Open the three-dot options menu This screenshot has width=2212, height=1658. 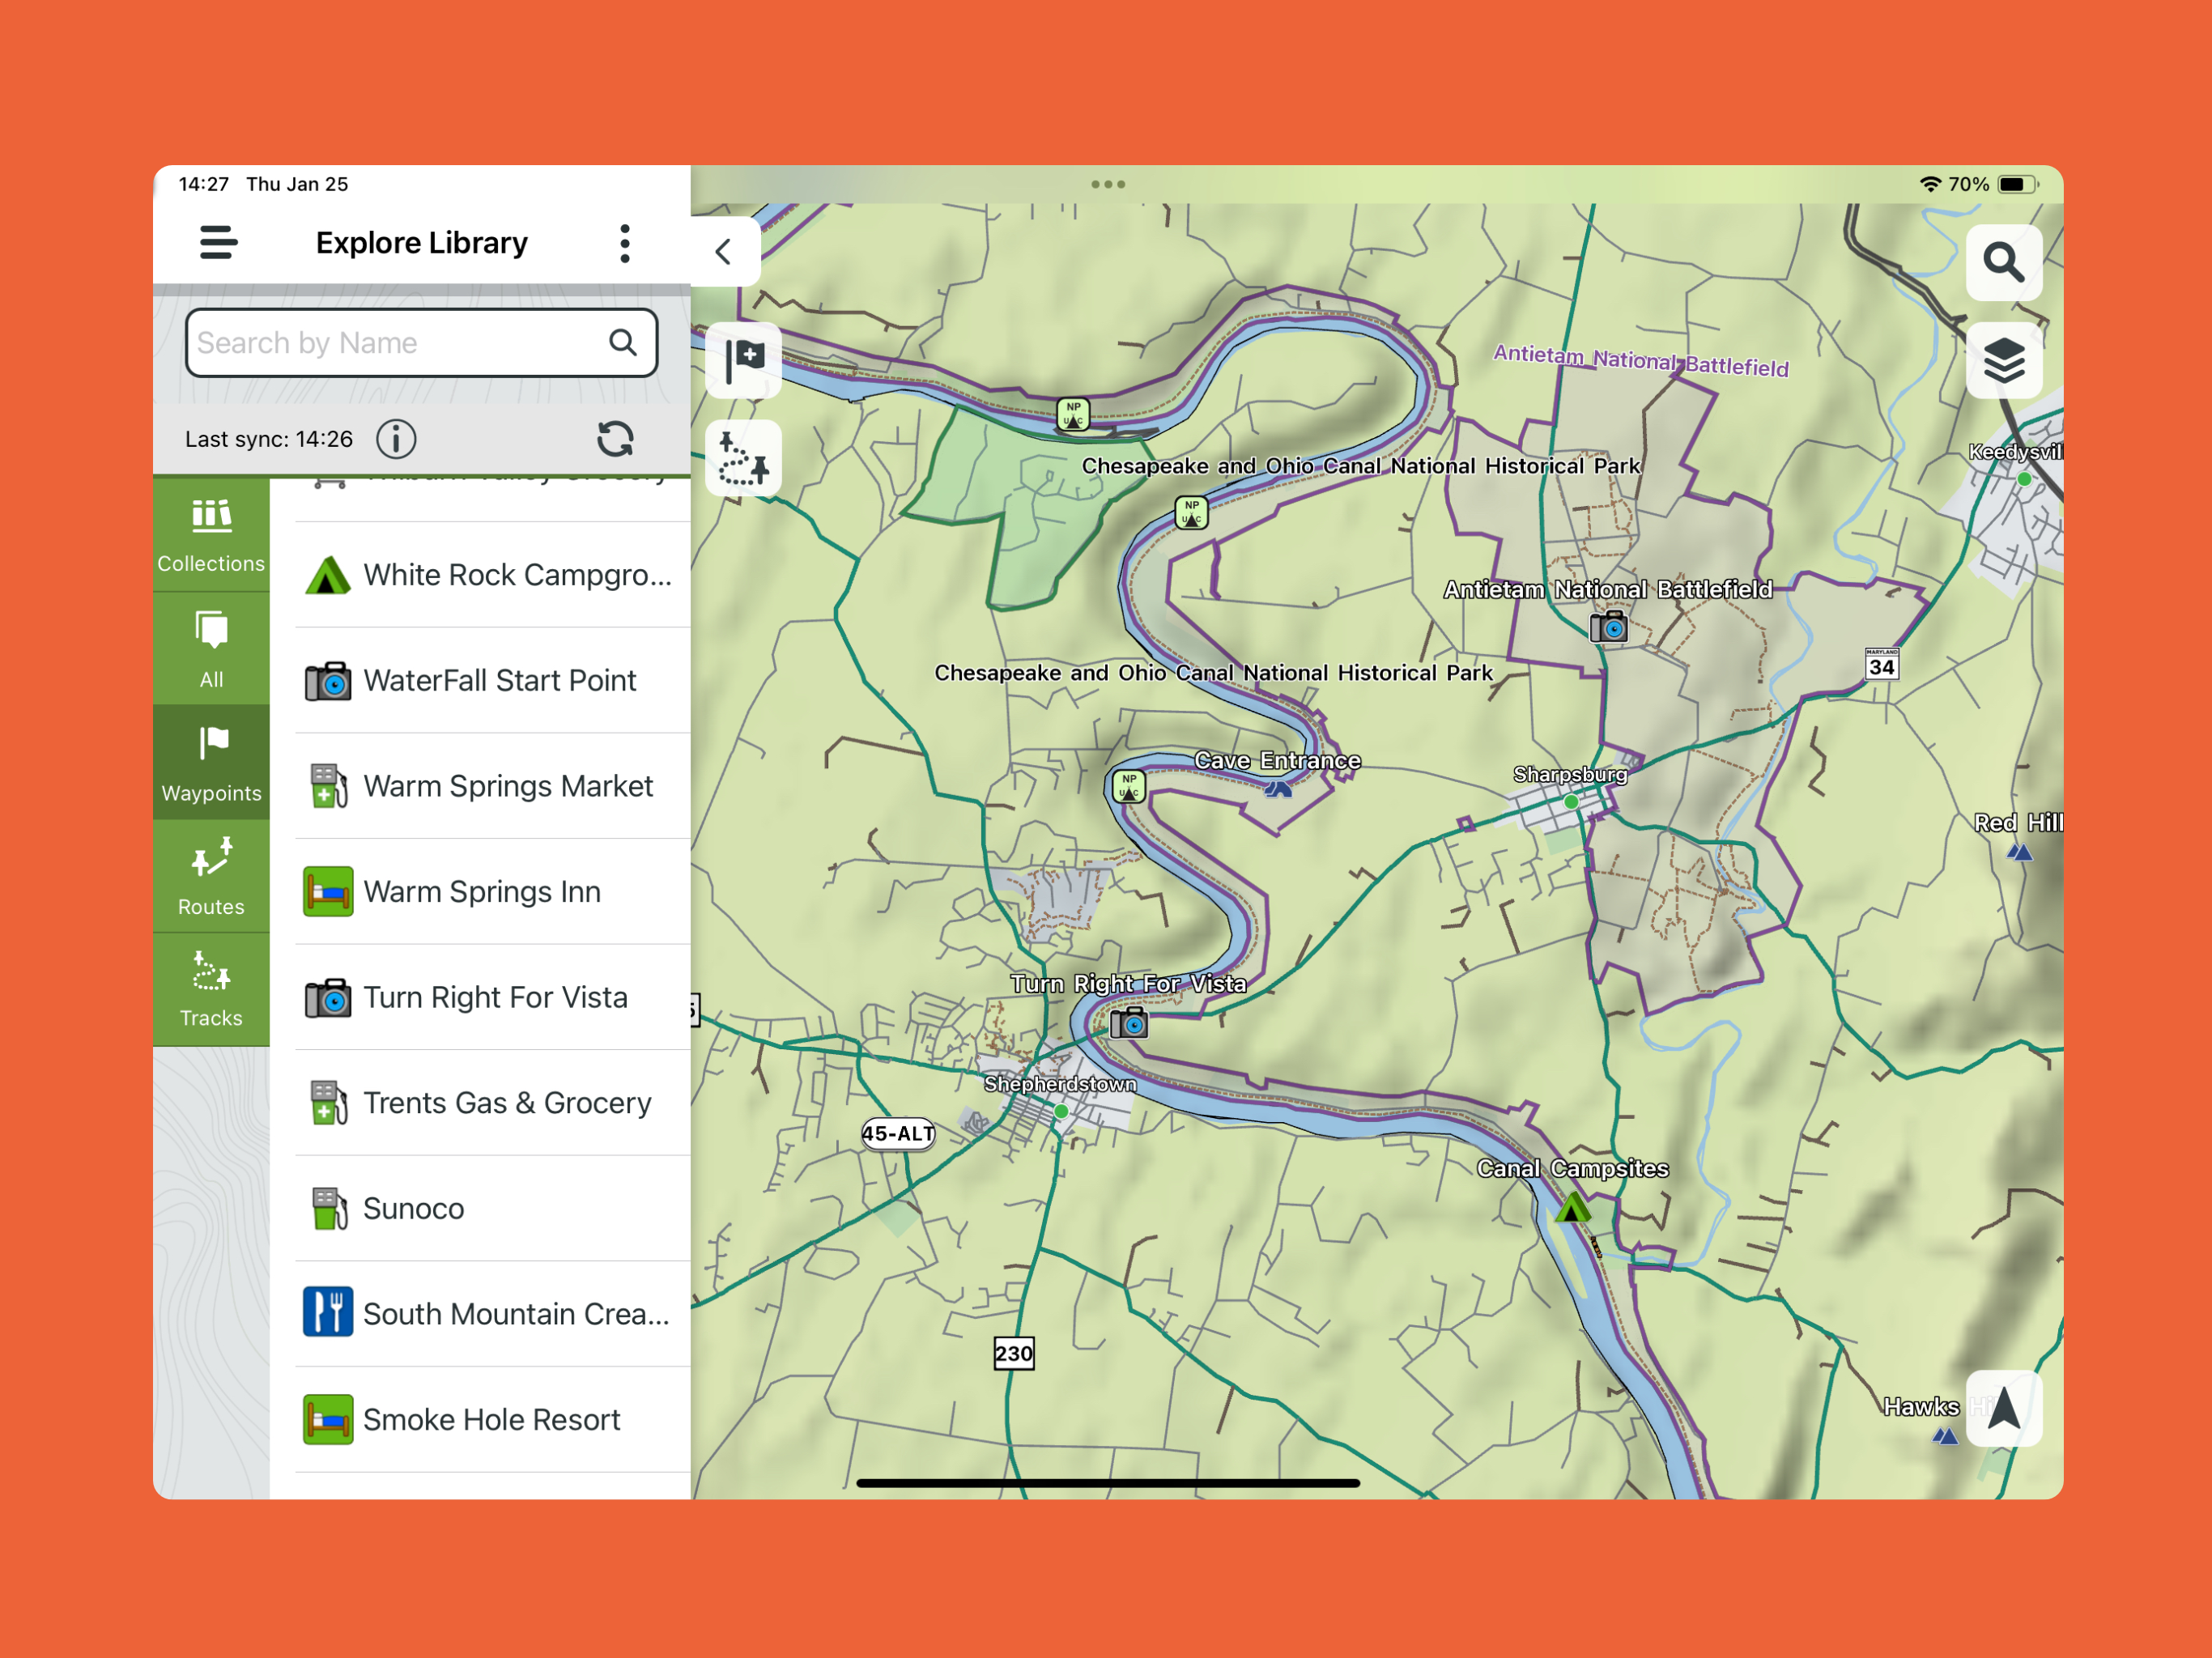tap(625, 243)
